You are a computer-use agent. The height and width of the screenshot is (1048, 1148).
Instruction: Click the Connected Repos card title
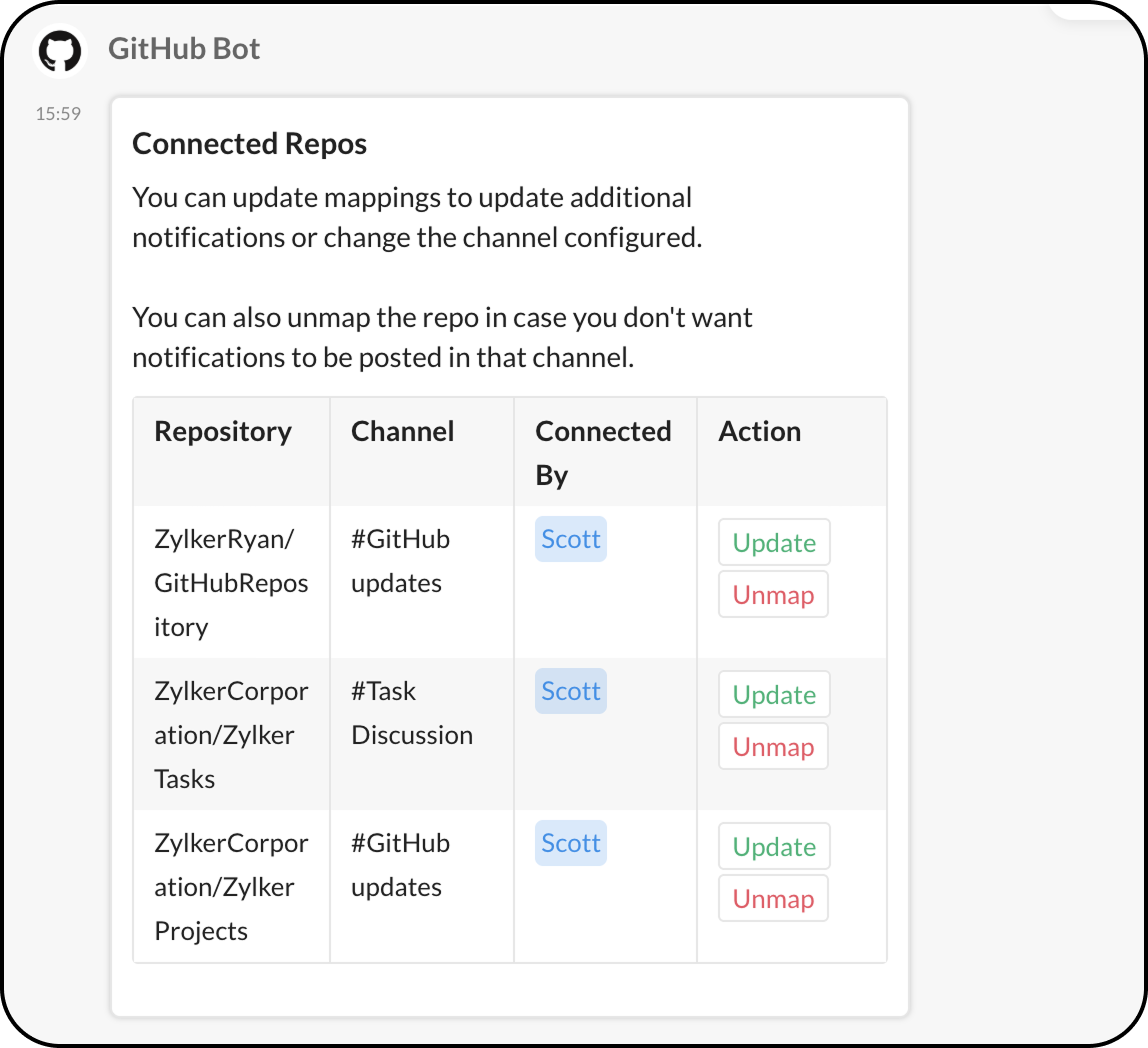click(x=250, y=144)
